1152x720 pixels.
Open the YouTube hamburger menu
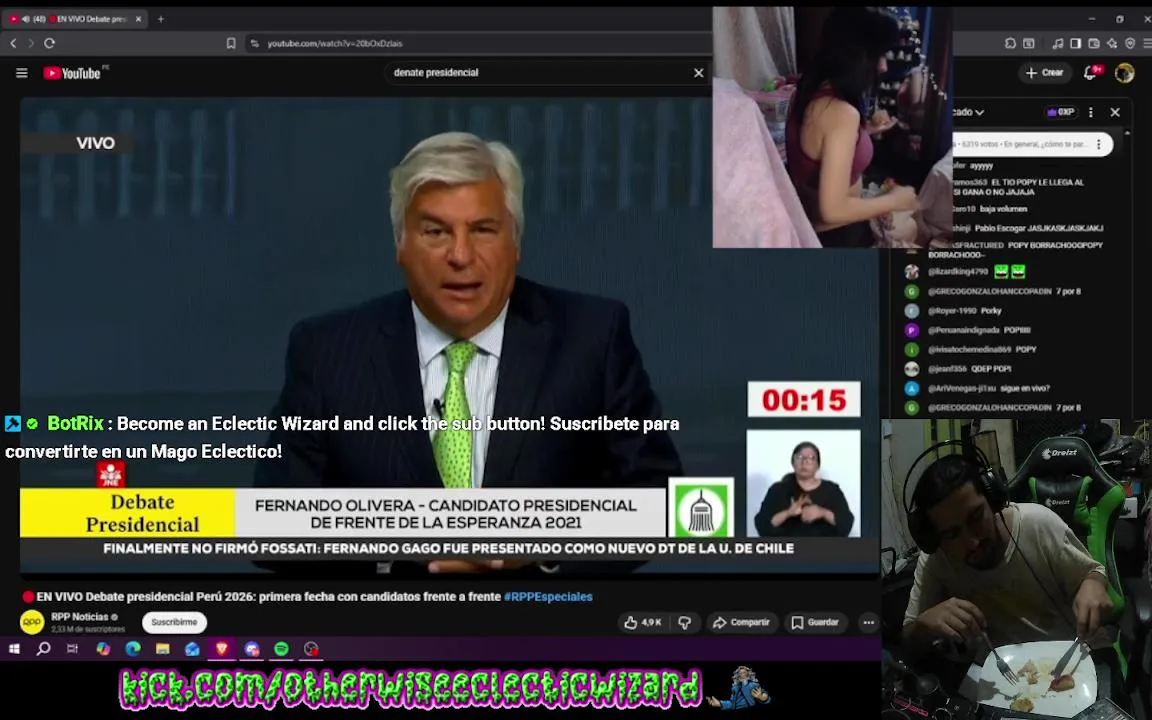pyautogui.click(x=22, y=73)
